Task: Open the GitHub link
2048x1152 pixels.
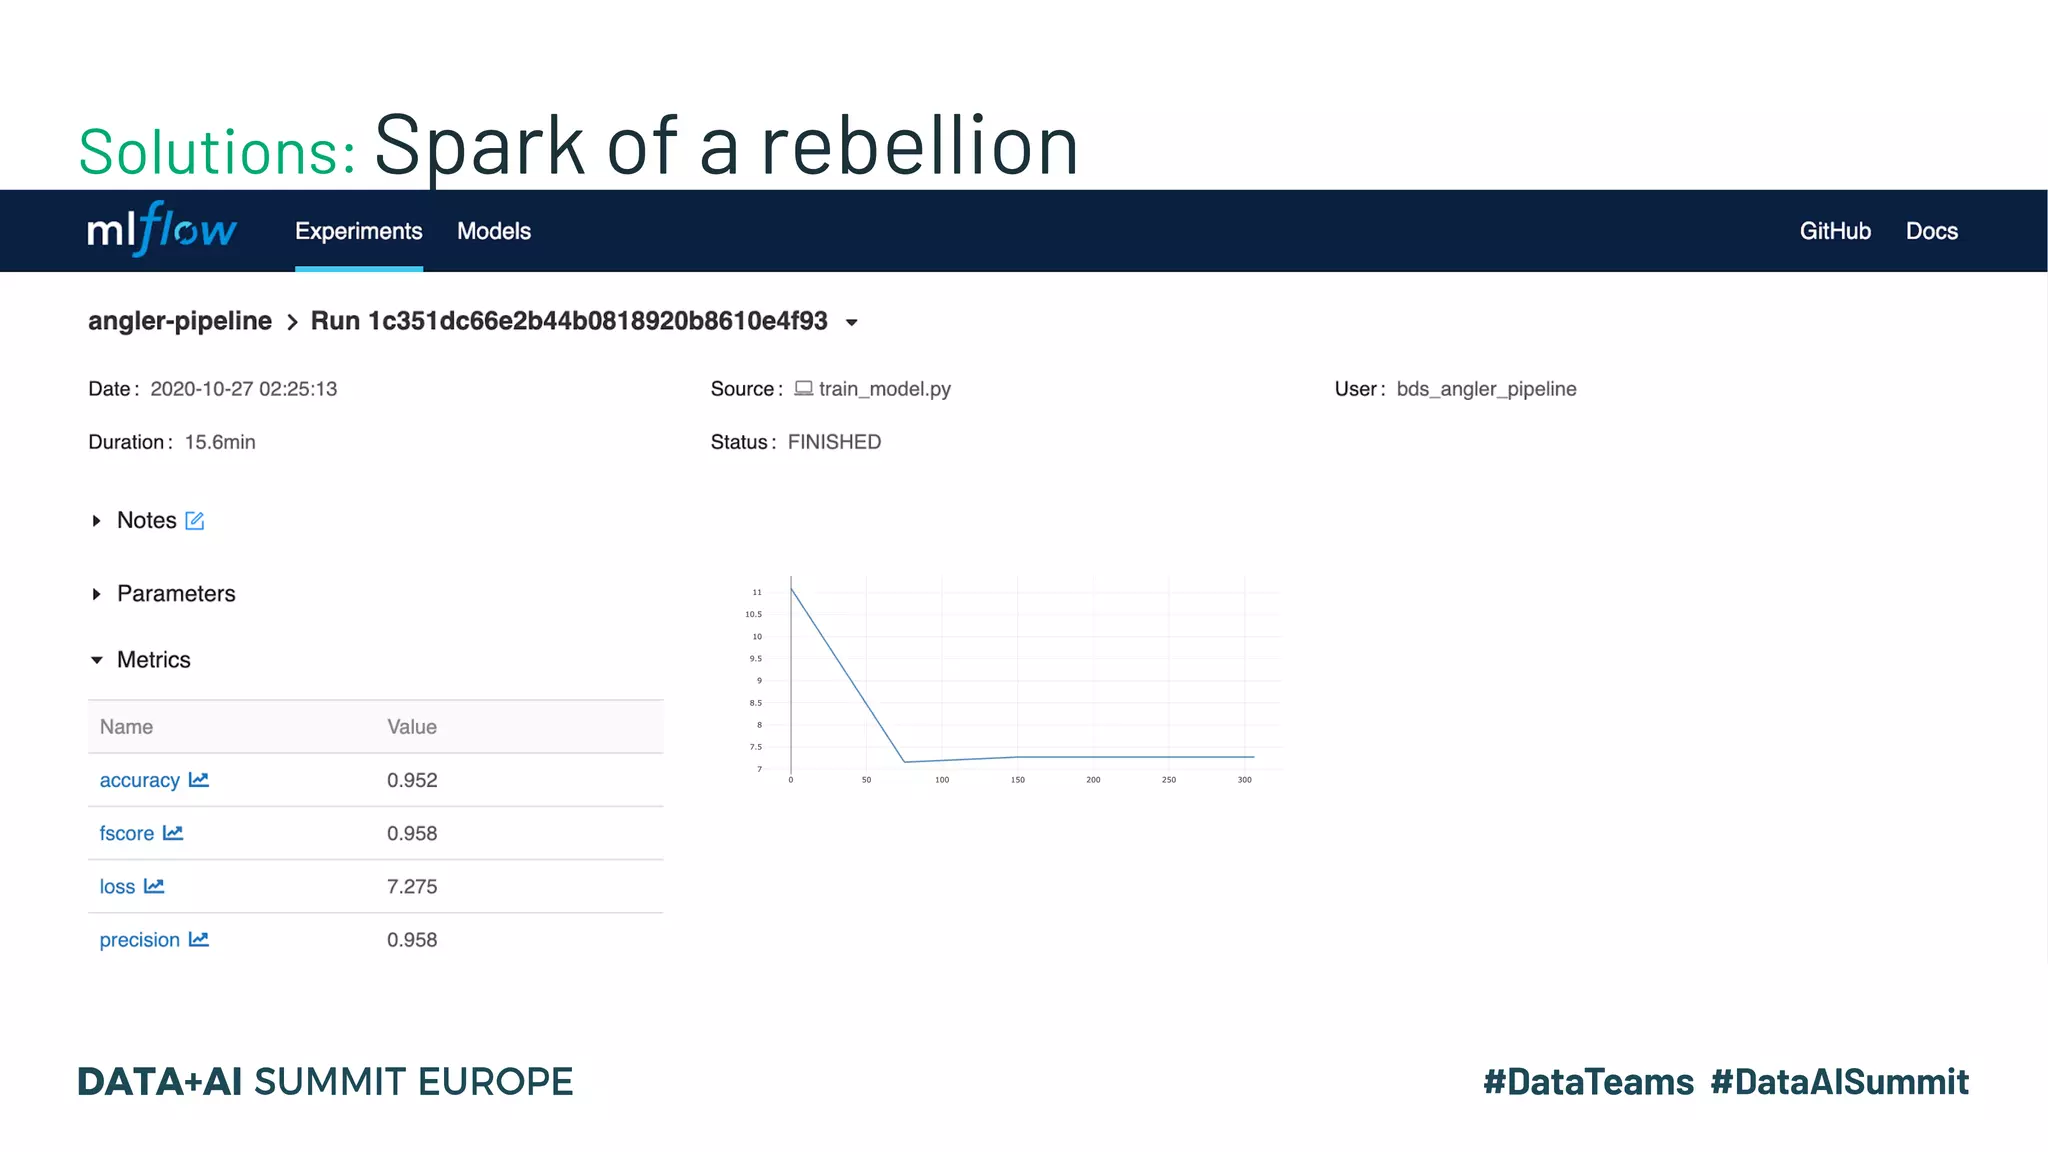Action: [1835, 231]
